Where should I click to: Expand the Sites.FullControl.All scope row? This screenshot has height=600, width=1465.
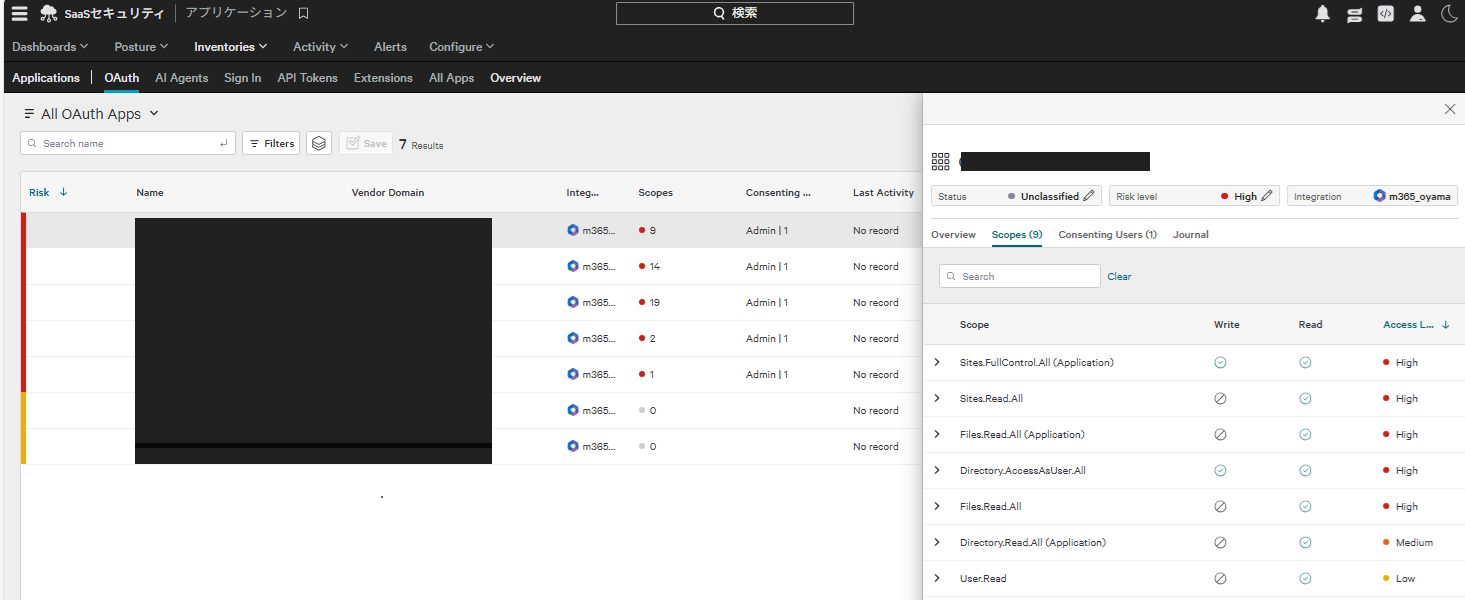pos(937,362)
